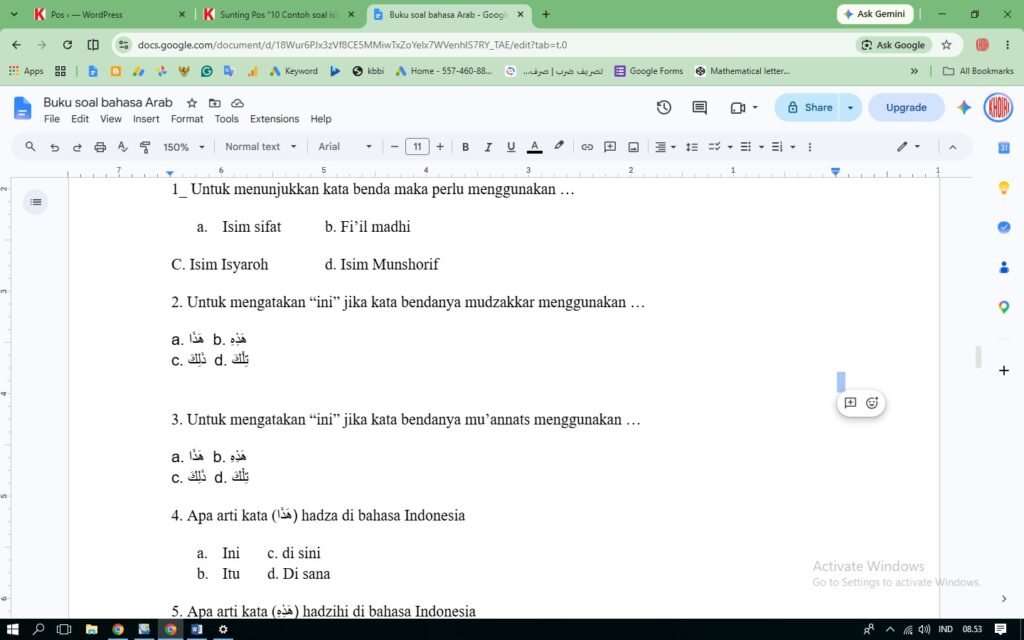Open line and paragraph spacing
Viewport: 1024px width, 640px height.
click(x=692, y=147)
